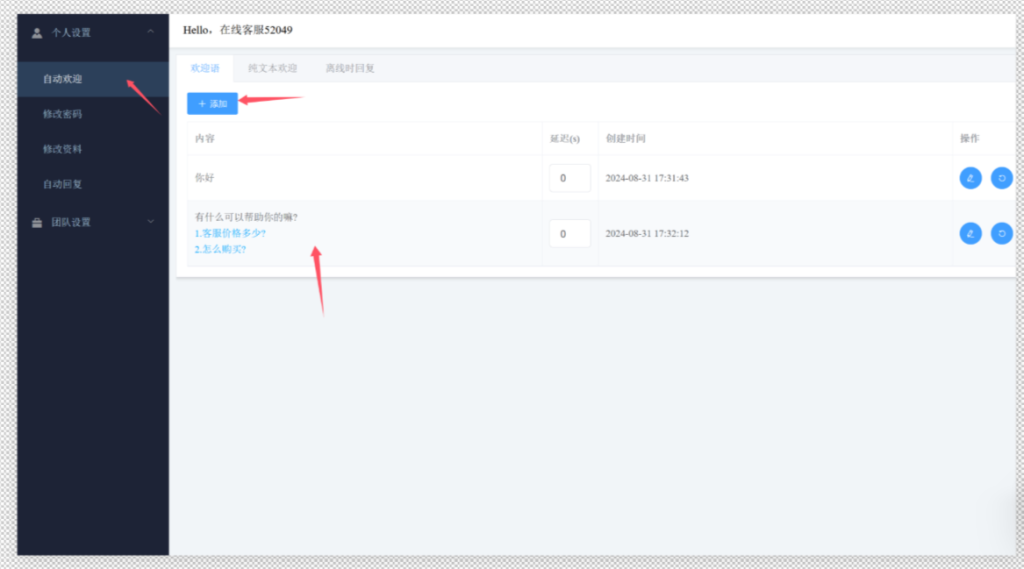
Task: Select the 欢迎语 tab
Action: [205, 69]
